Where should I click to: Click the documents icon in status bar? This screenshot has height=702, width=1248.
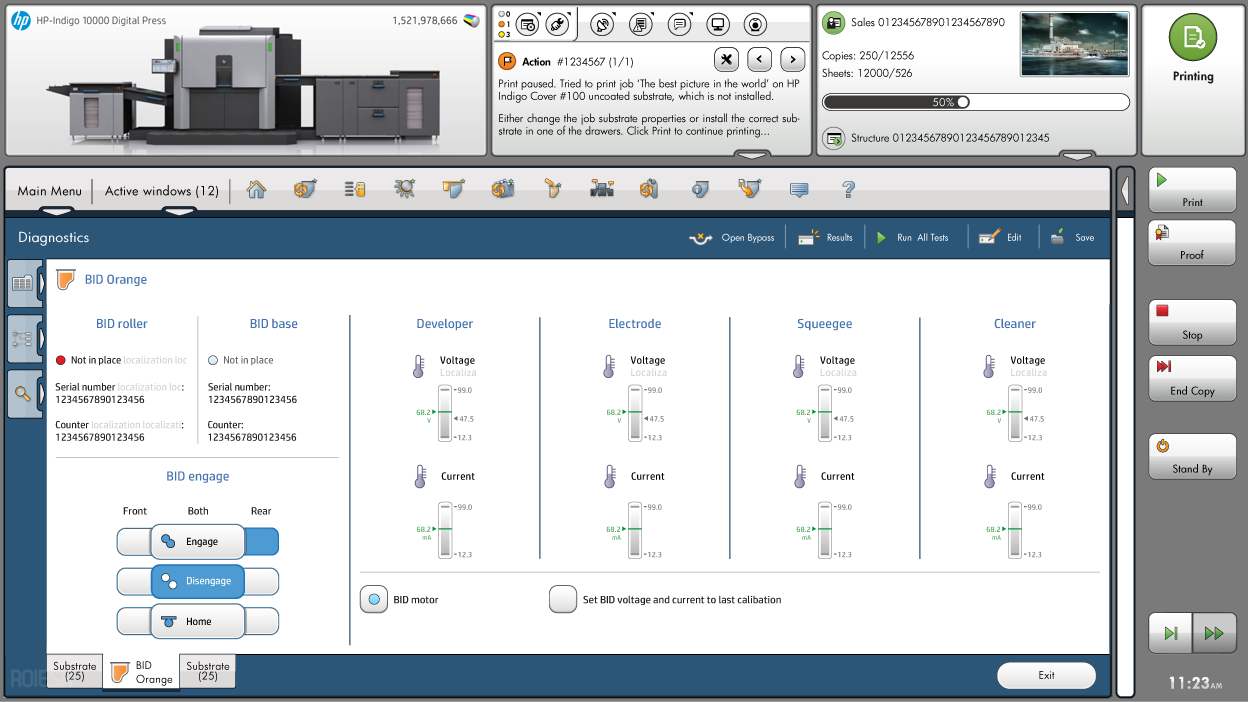click(641, 25)
